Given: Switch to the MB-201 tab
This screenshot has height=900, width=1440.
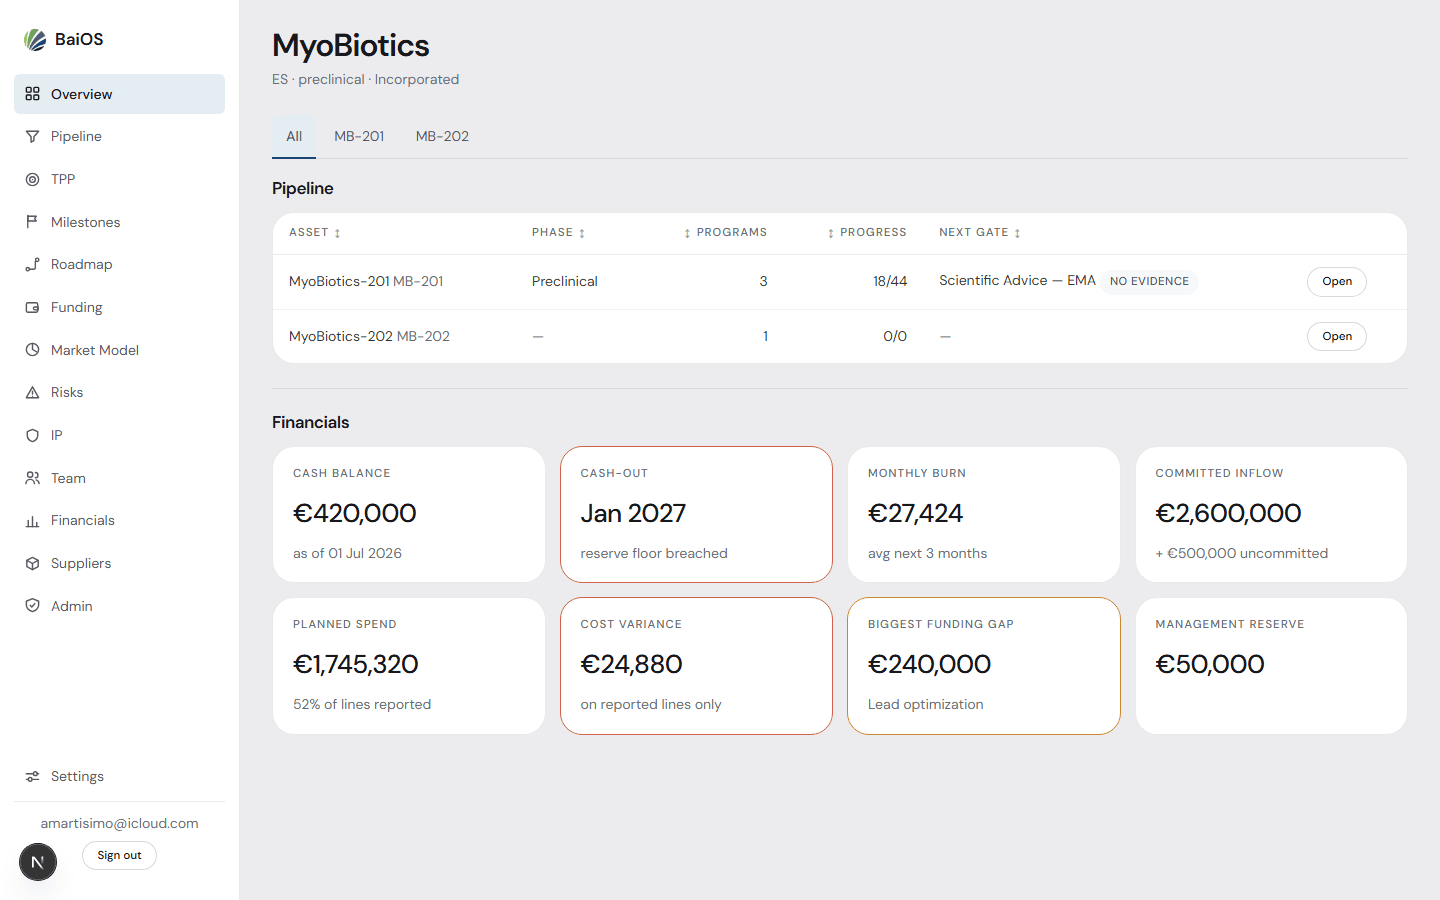Looking at the screenshot, I should (359, 137).
